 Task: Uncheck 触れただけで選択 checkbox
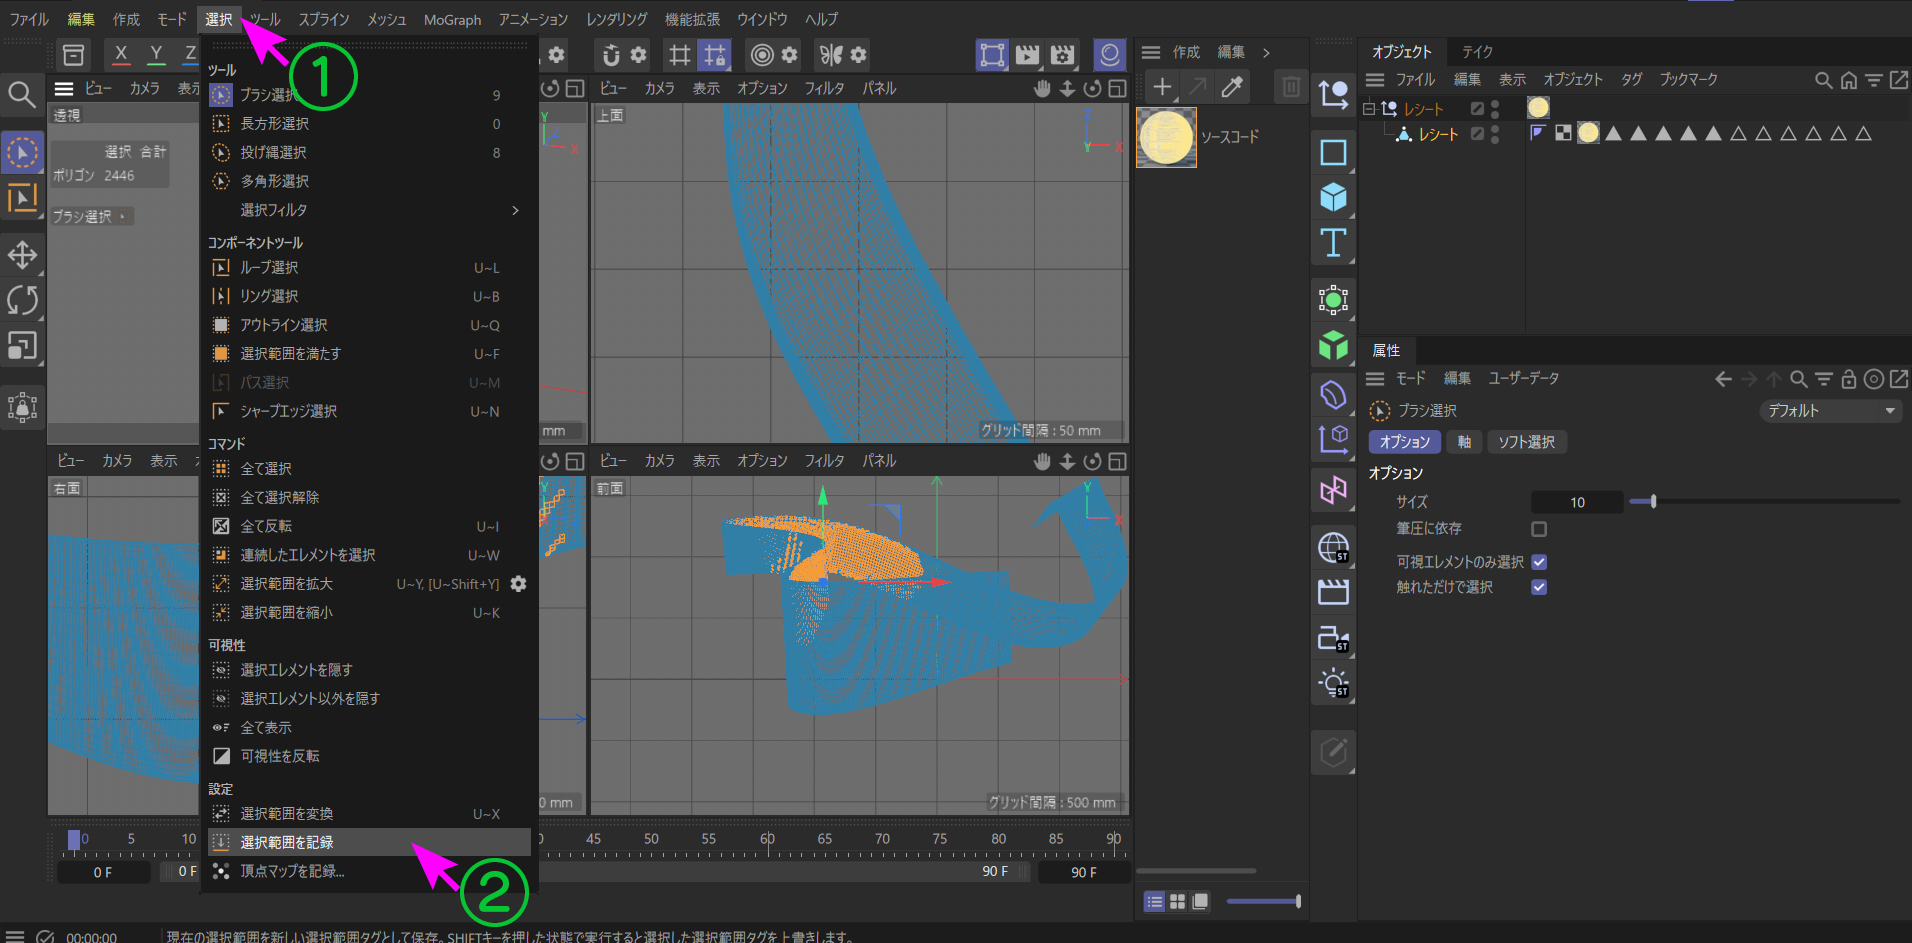pyautogui.click(x=1539, y=587)
